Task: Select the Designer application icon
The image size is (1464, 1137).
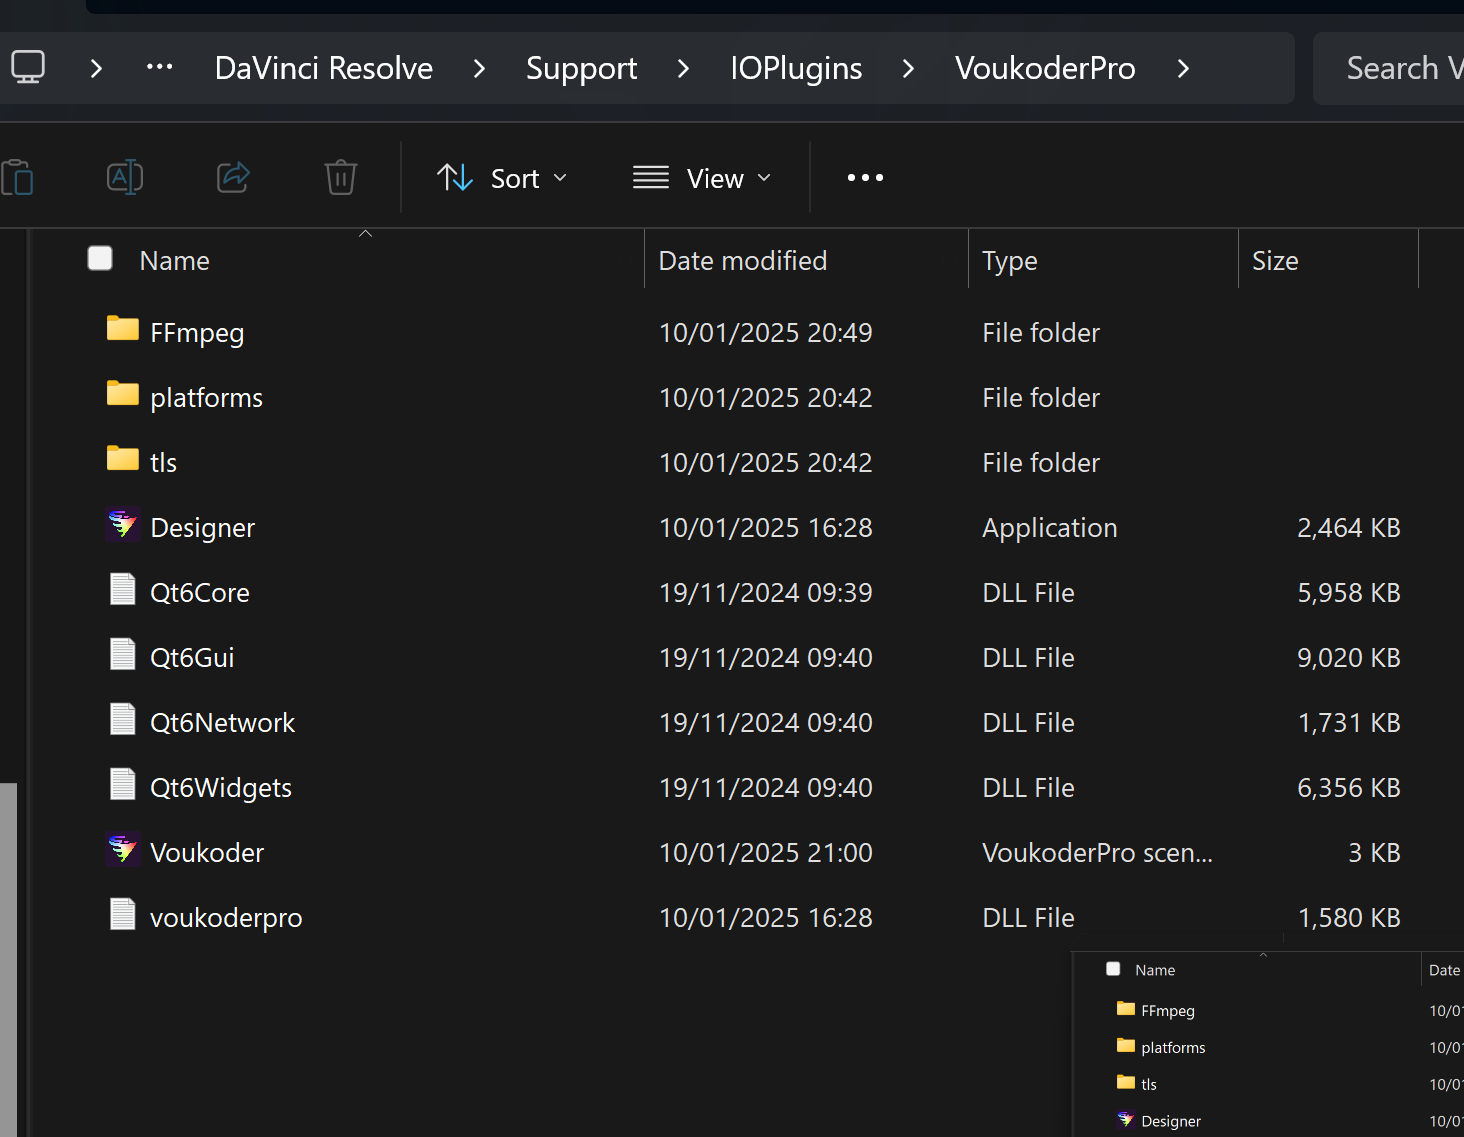Action: (123, 526)
